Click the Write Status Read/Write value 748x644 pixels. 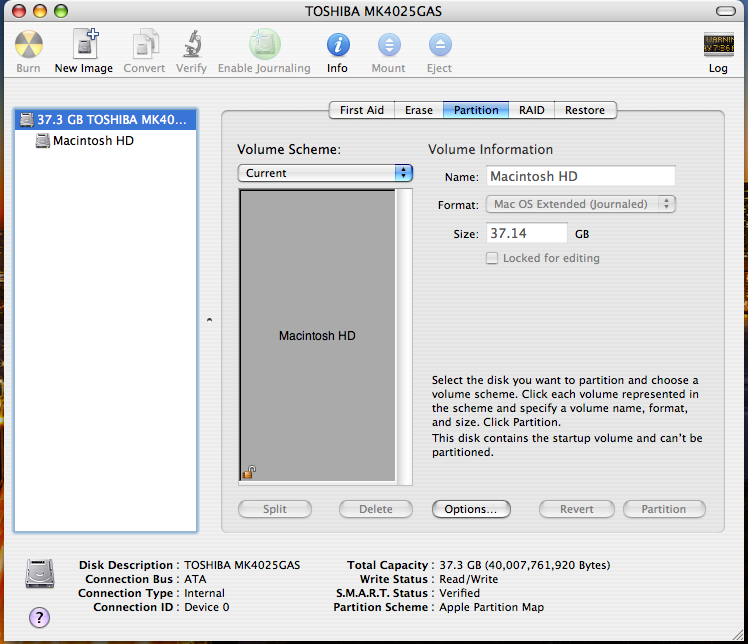click(x=468, y=579)
